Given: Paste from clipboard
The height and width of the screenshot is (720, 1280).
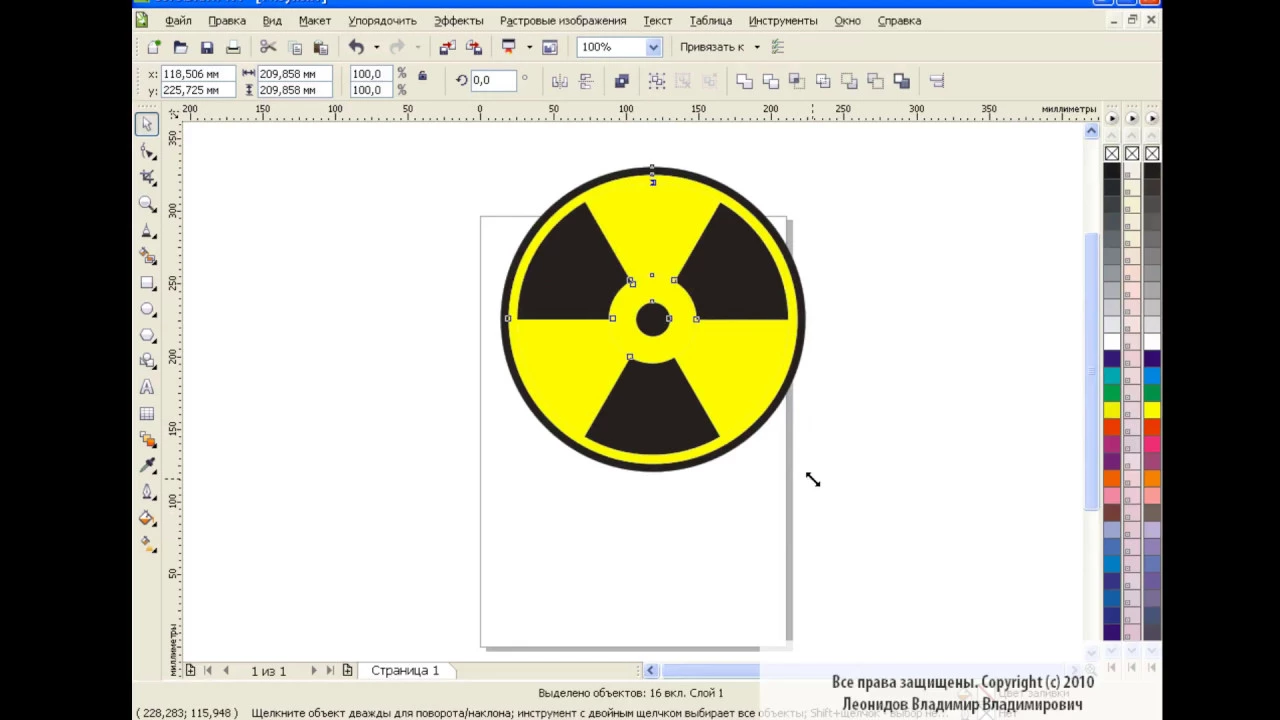Looking at the screenshot, I should point(321,47).
